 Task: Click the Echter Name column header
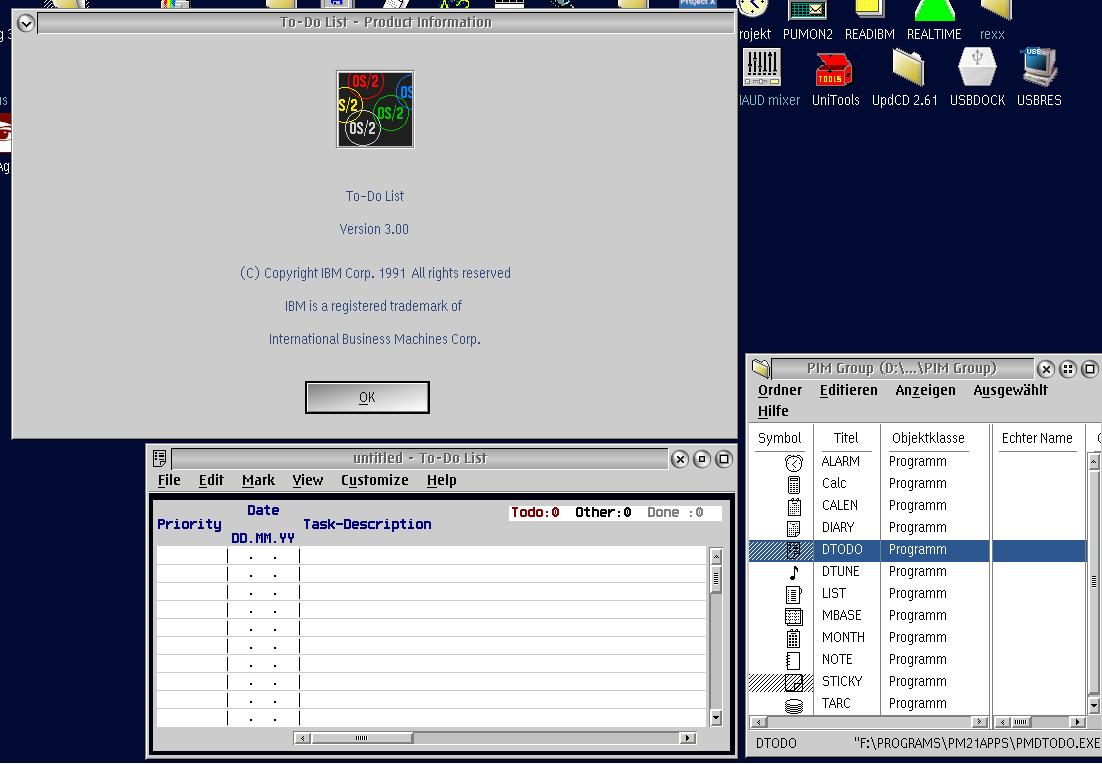click(1037, 438)
